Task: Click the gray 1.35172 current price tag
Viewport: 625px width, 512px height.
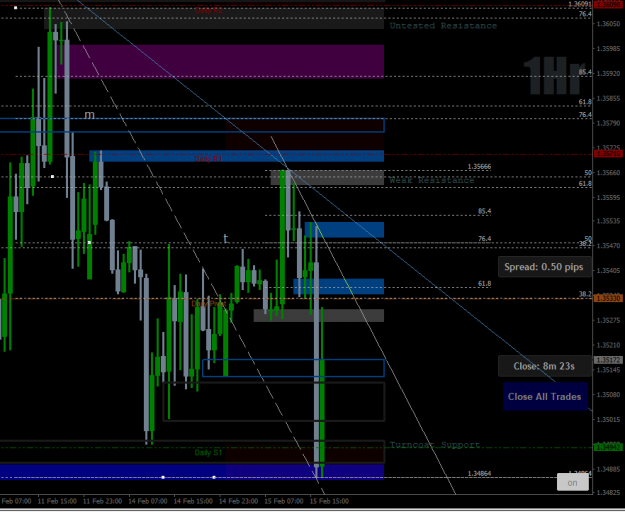Action: (608, 360)
